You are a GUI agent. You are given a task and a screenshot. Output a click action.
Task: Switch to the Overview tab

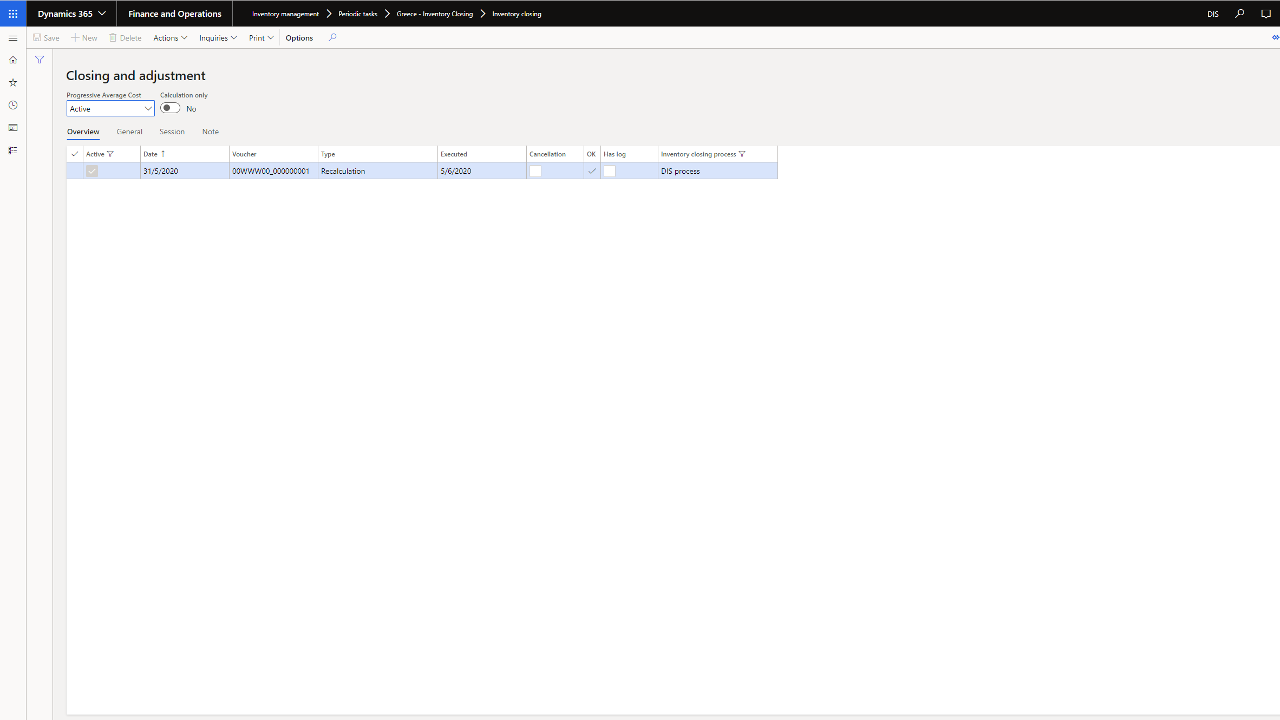click(x=83, y=132)
